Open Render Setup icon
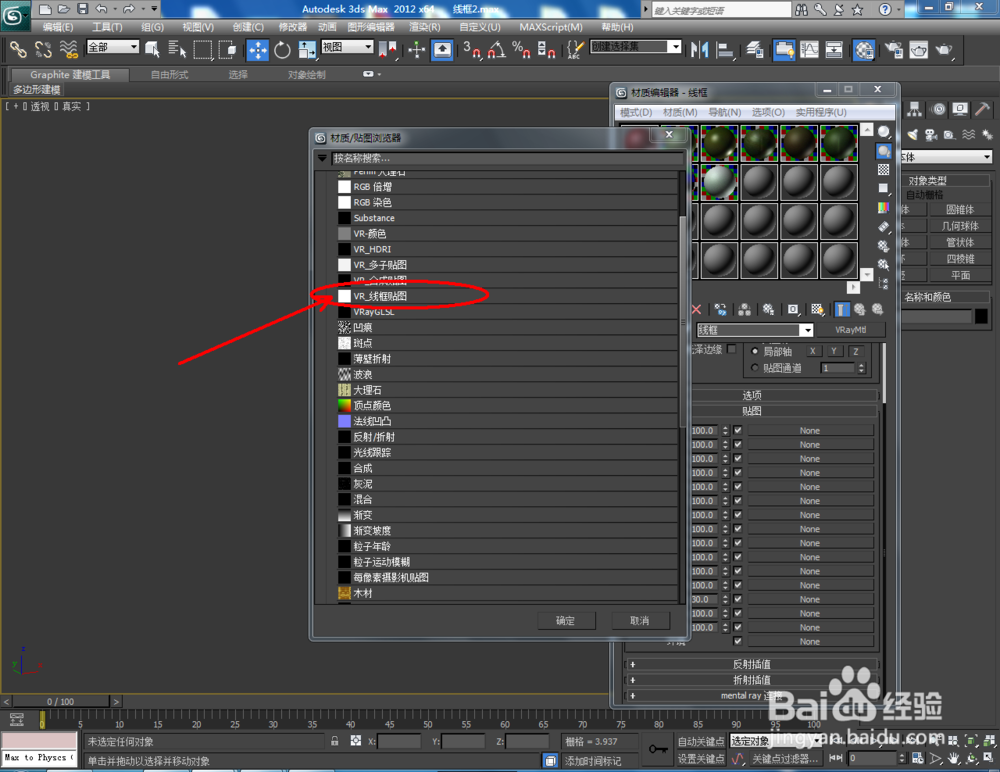 coord(893,50)
